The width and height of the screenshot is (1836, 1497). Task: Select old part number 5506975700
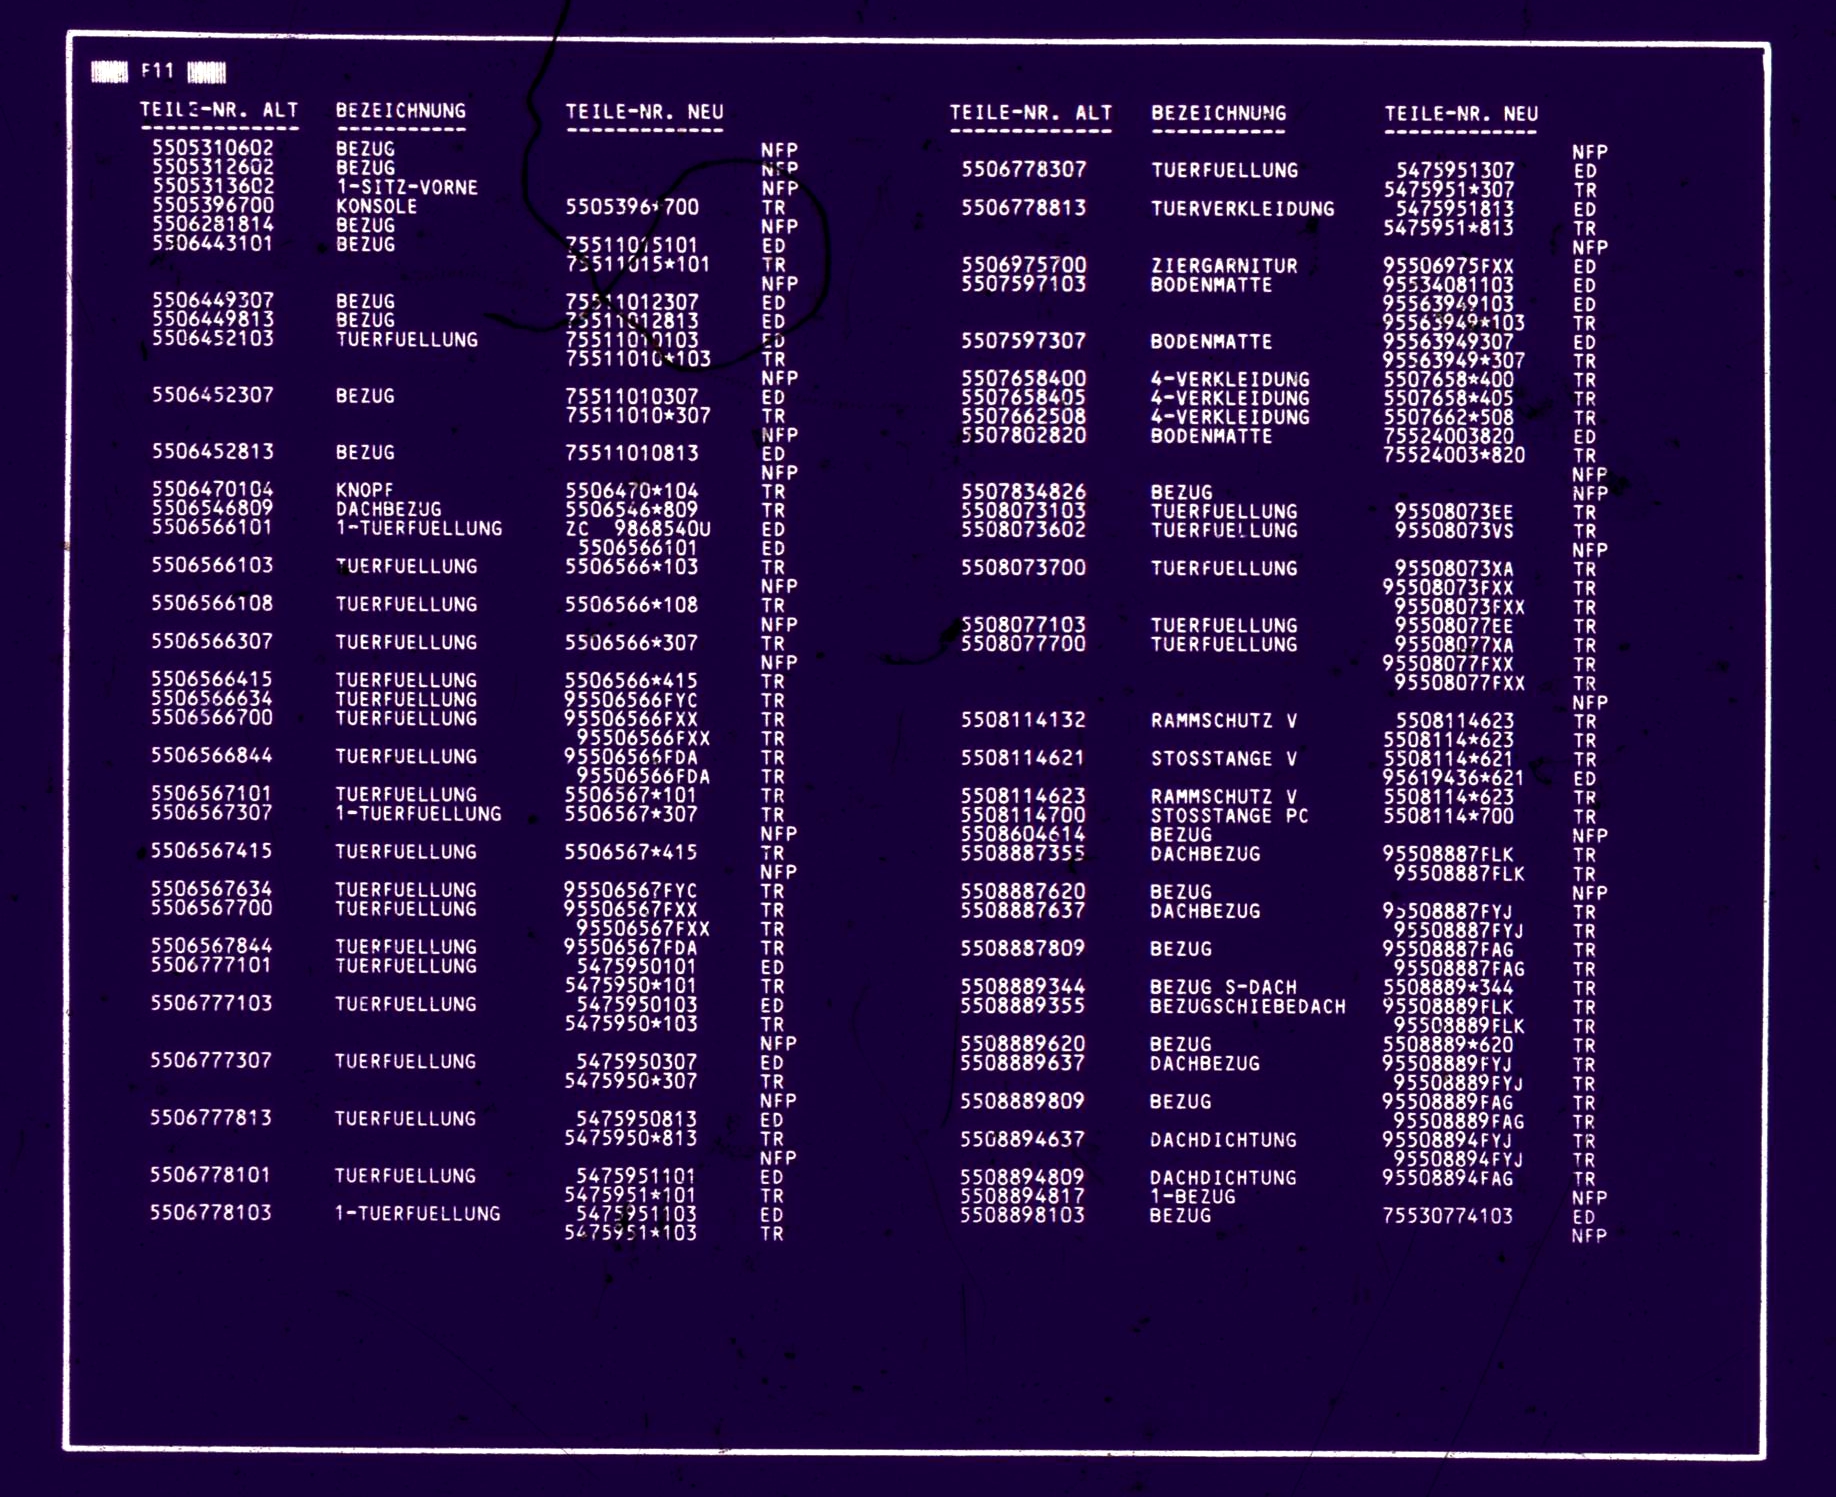coord(1024,265)
